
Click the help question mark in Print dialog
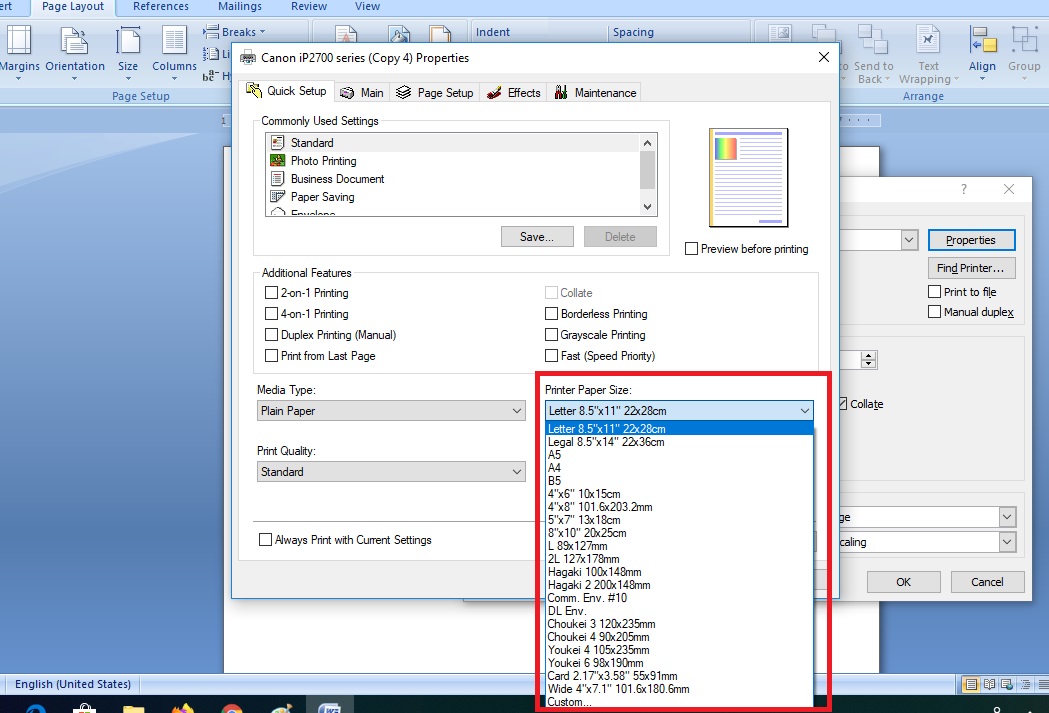click(963, 189)
